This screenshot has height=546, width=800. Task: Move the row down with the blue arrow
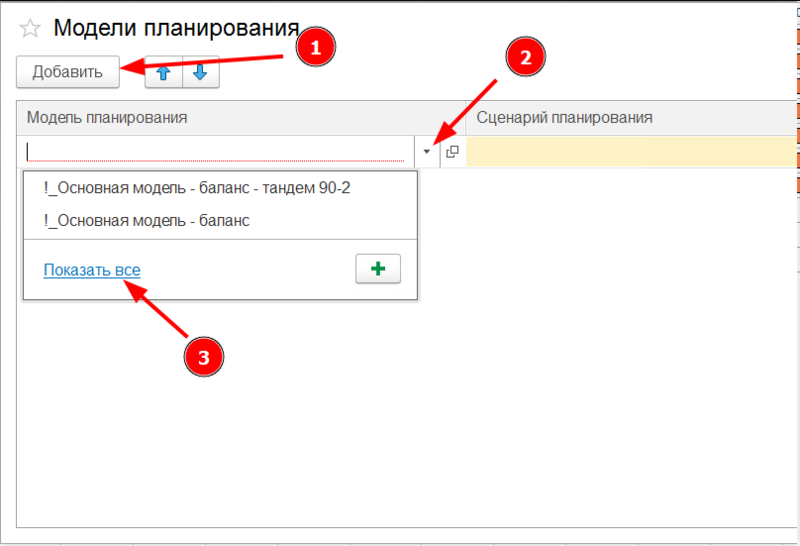click(x=201, y=72)
